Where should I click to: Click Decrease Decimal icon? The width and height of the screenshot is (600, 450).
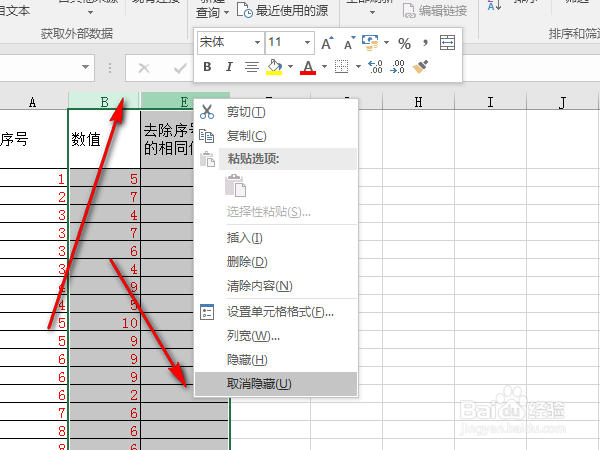(x=397, y=67)
